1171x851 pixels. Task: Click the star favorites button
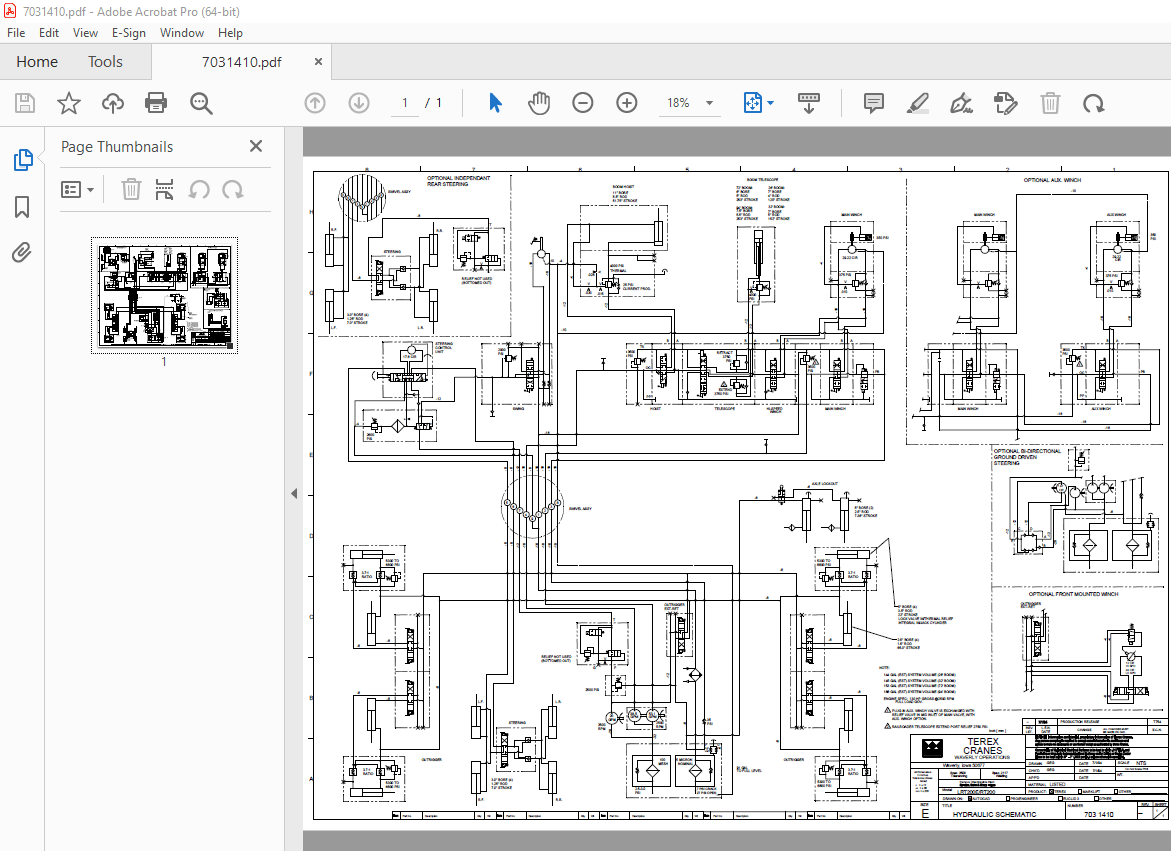click(68, 103)
